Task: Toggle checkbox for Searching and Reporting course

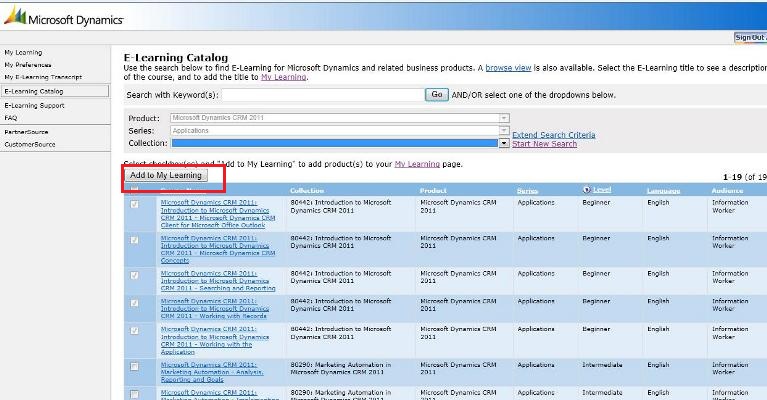Action: click(134, 275)
